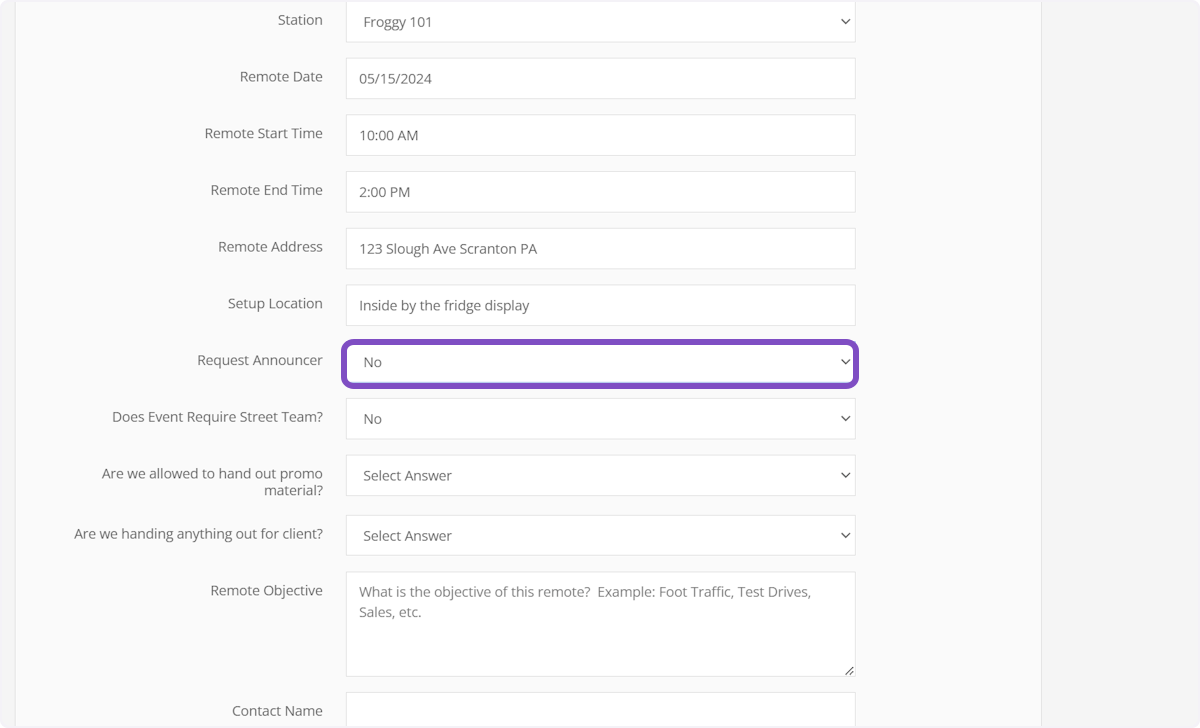Focus the Remote End Time input field
The width and height of the screenshot is (1200, 728).
(600, 192)
